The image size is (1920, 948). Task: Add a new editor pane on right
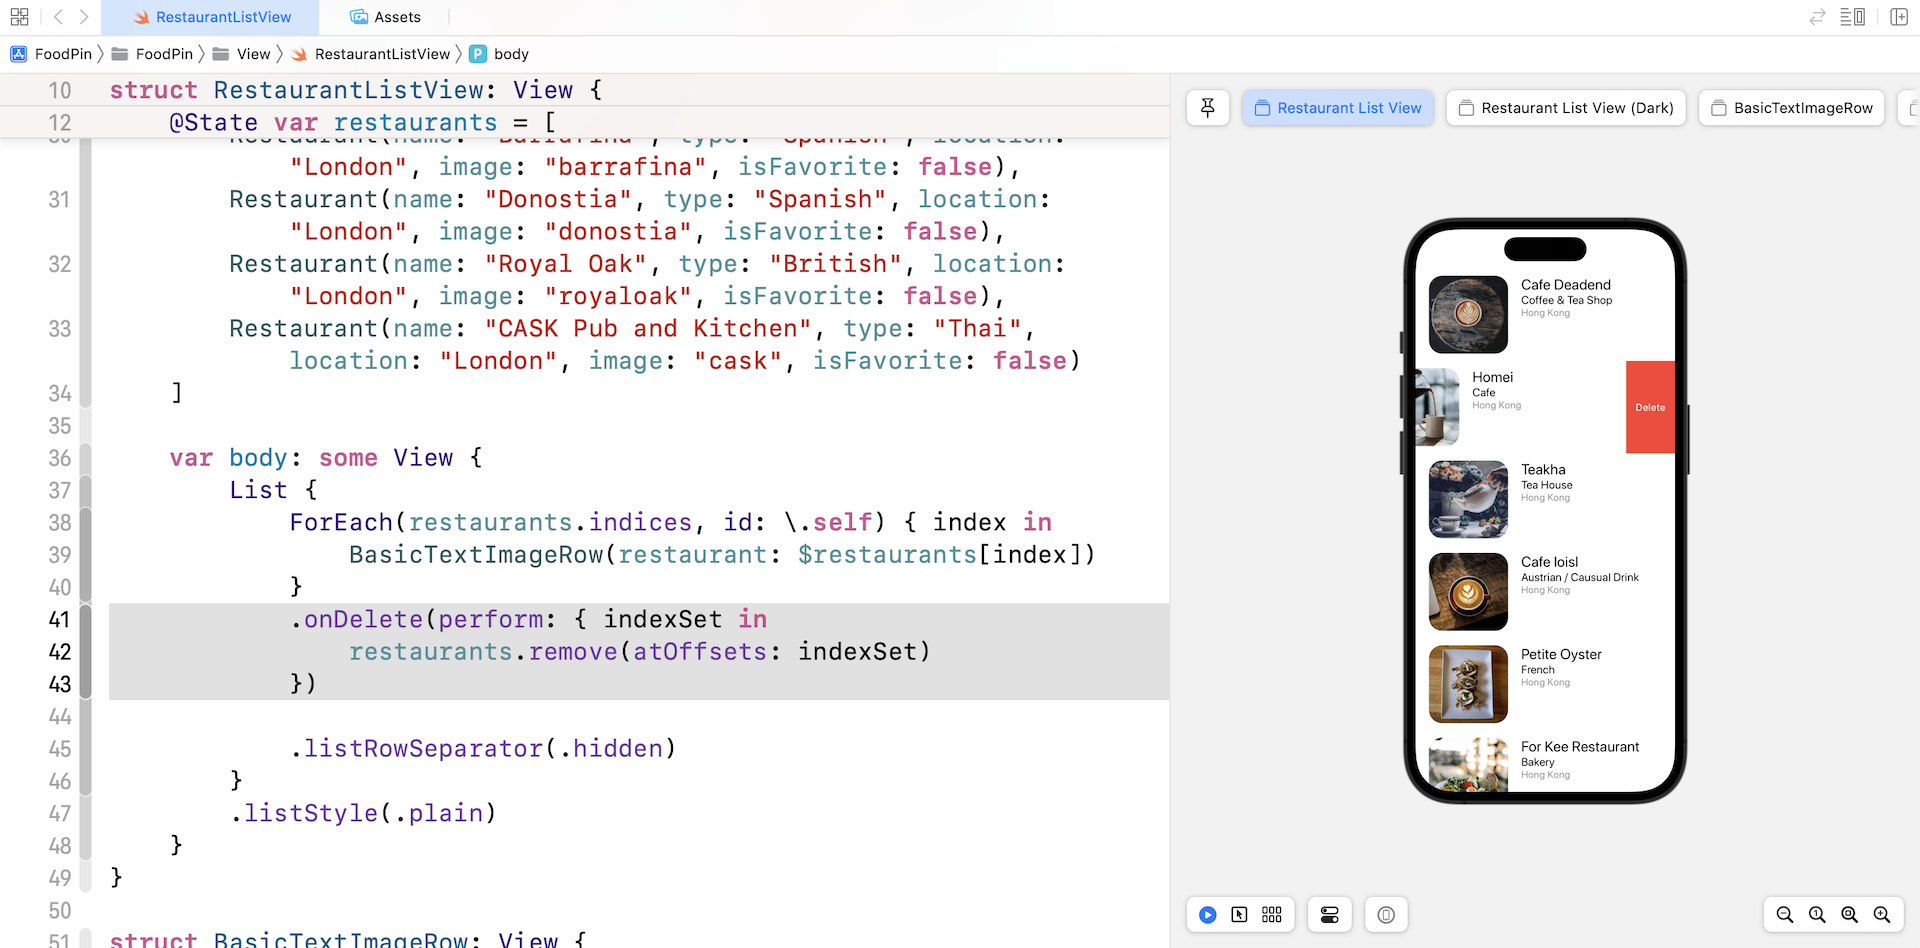(1899, 17)
